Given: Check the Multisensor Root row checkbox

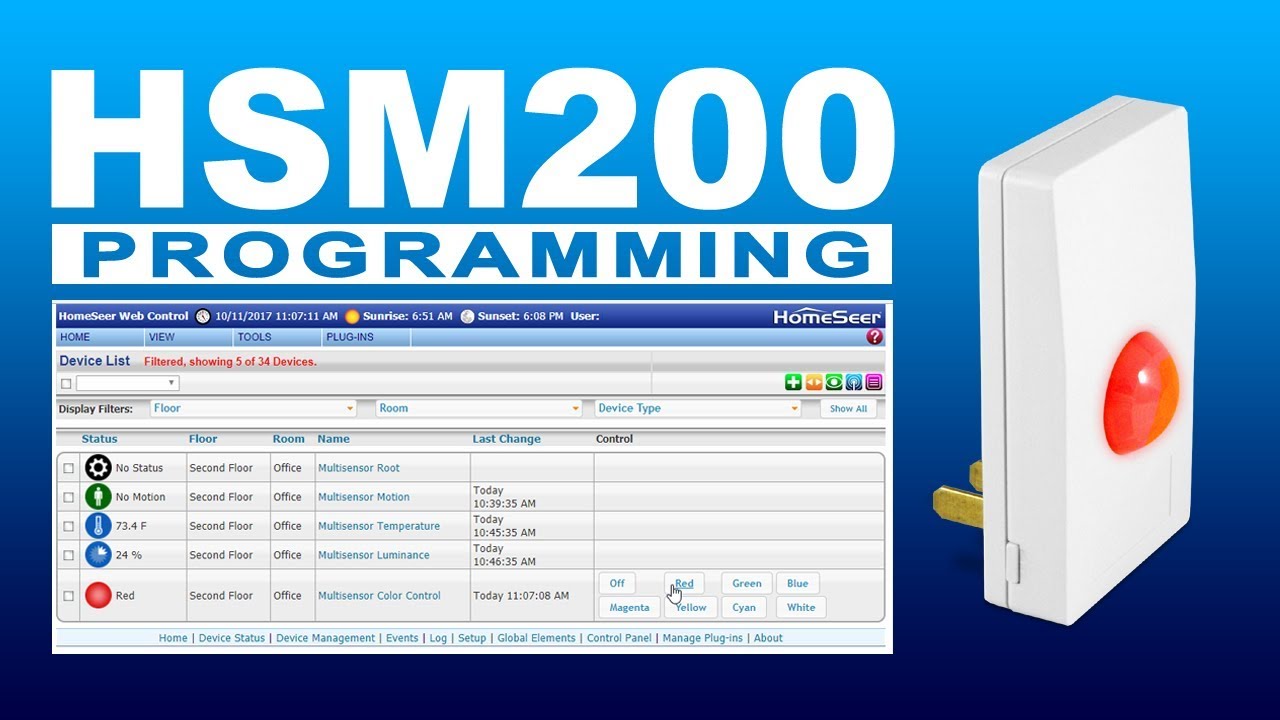Looking at the screenshot, I should point(68,468).
